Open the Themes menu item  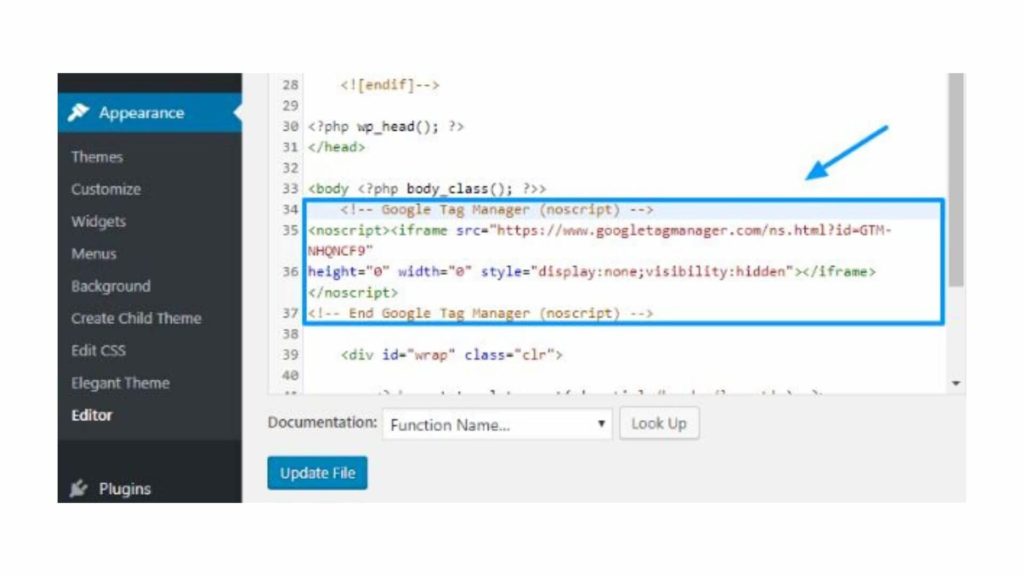[96, 157]
